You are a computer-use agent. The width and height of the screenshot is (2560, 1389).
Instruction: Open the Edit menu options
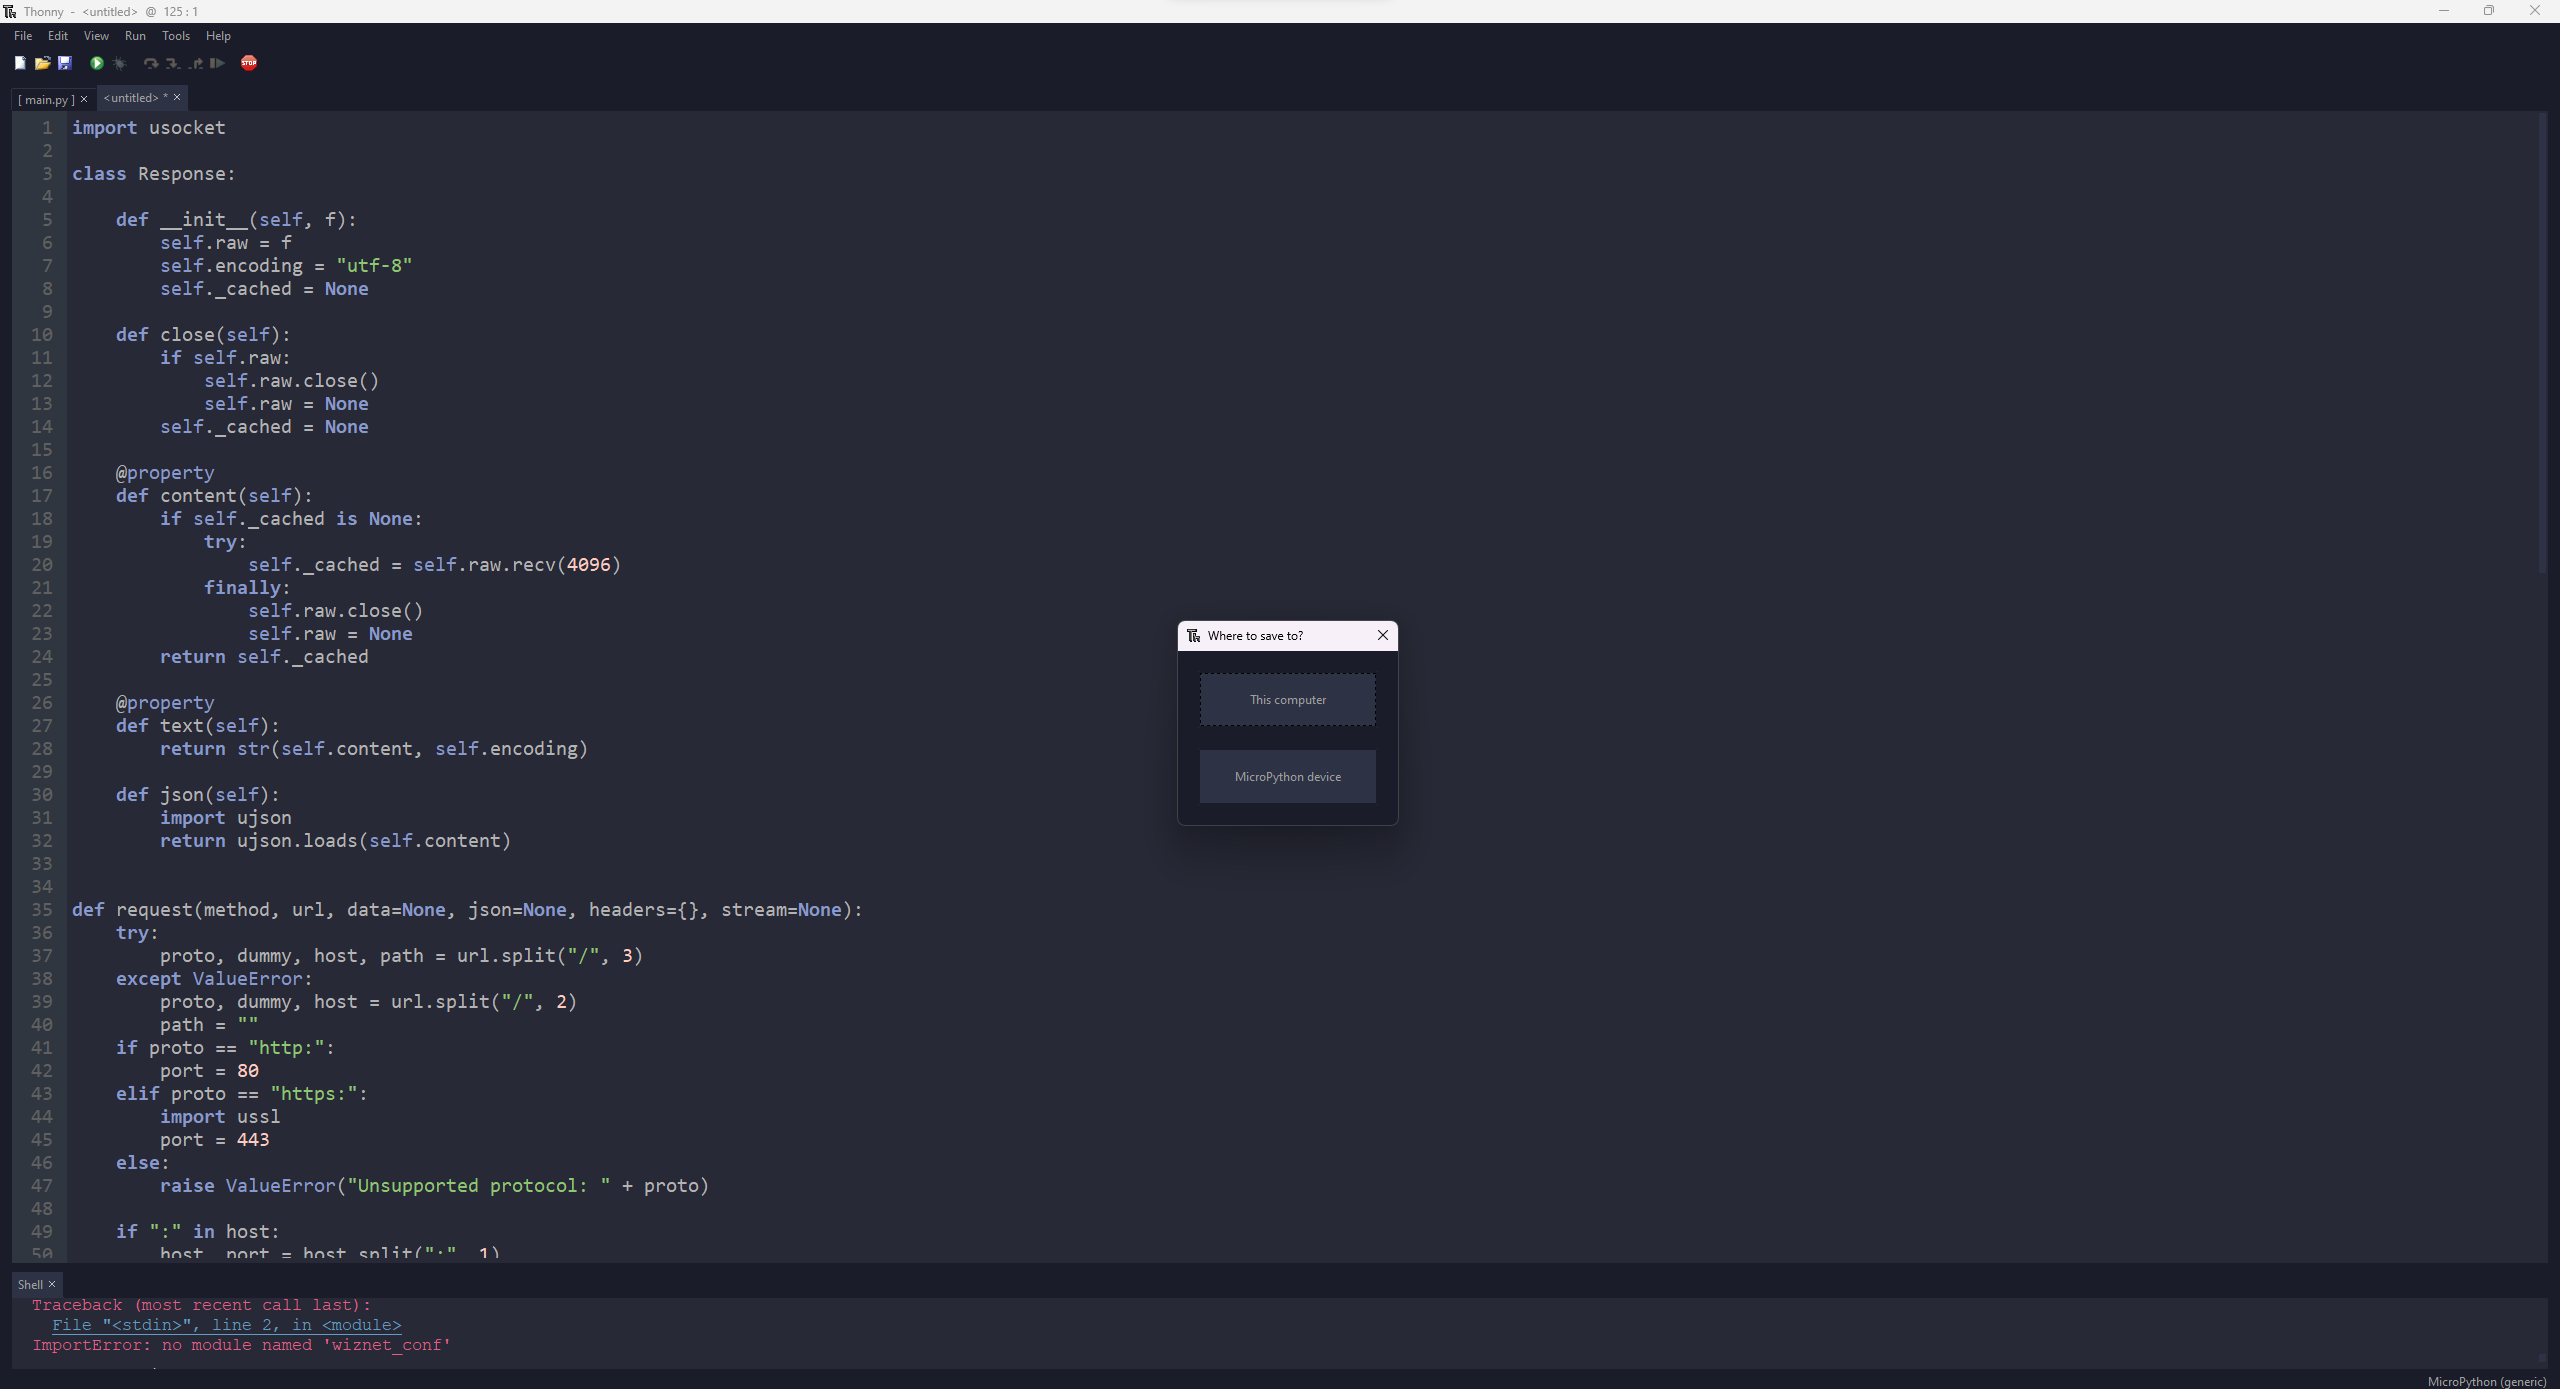pos(58,36)
